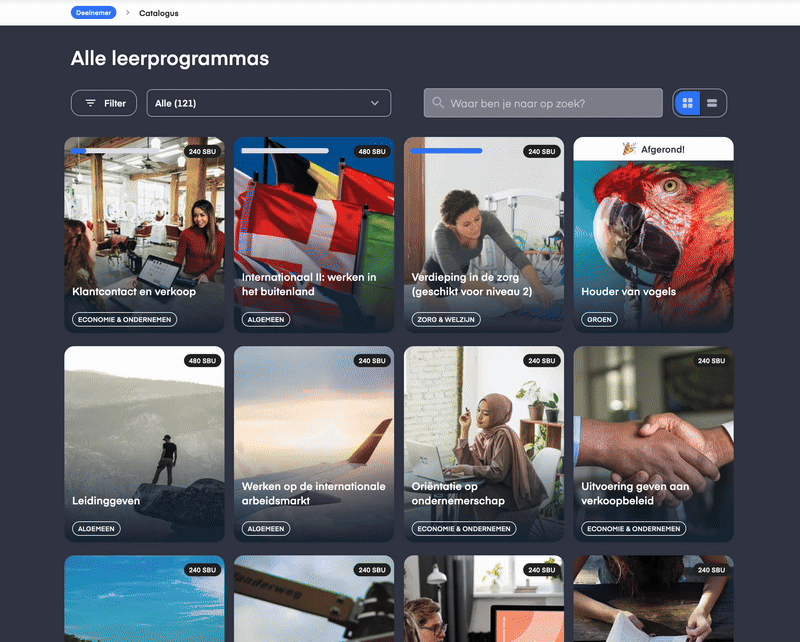The image size is (800, 642).
Task: Open the Houder van vogels card
Action: point(654,235)
